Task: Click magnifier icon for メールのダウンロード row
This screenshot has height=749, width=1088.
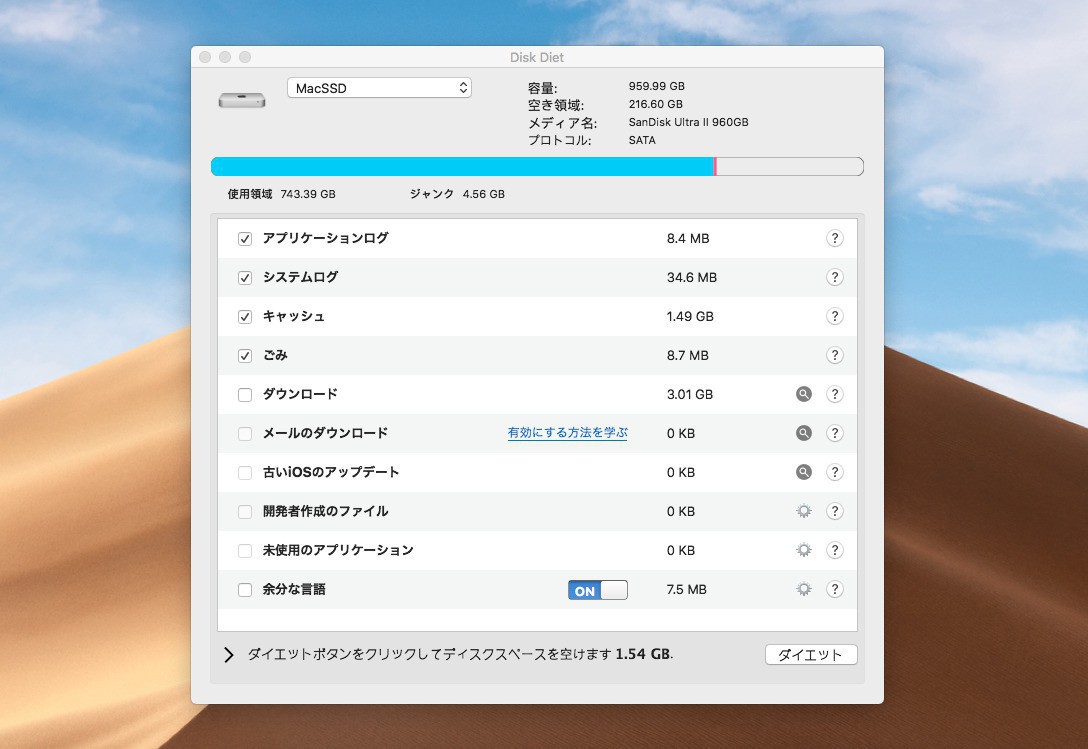Action: point(804,432)
